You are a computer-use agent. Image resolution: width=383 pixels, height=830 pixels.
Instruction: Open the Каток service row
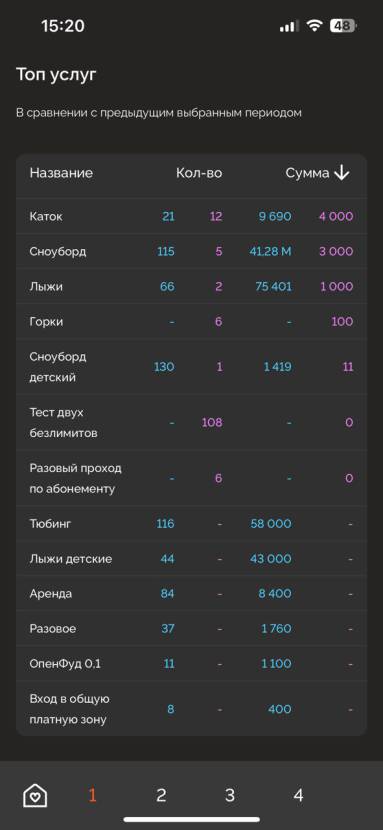191,216
